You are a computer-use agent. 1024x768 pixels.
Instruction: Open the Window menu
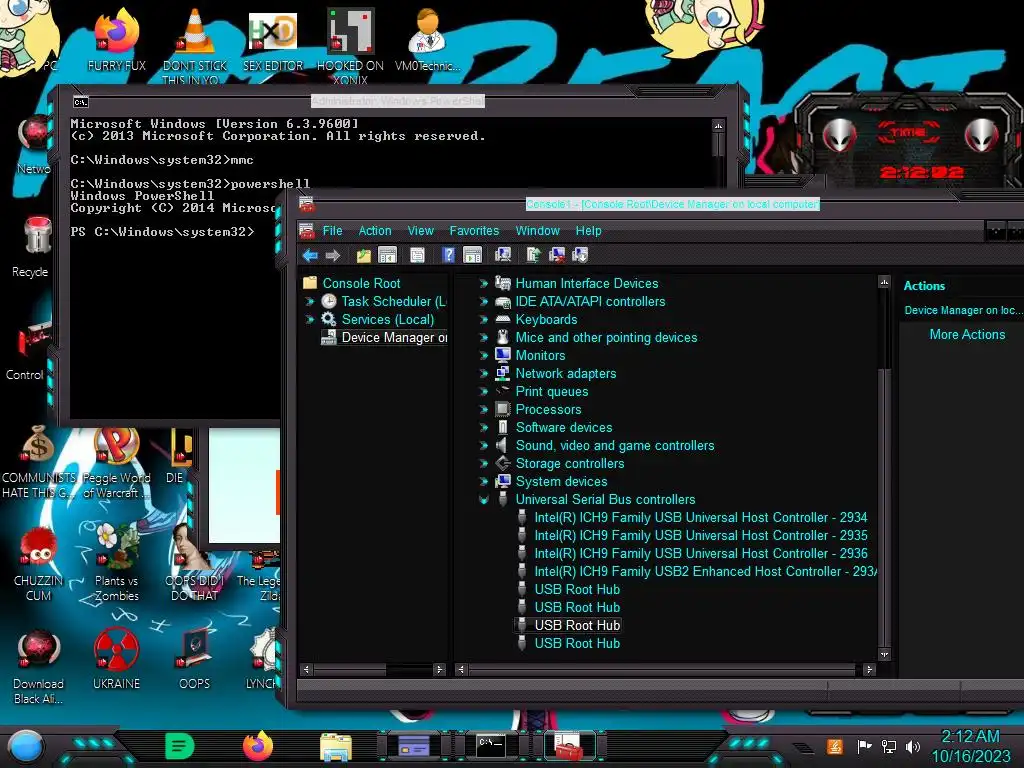click(x=537, y=231)
